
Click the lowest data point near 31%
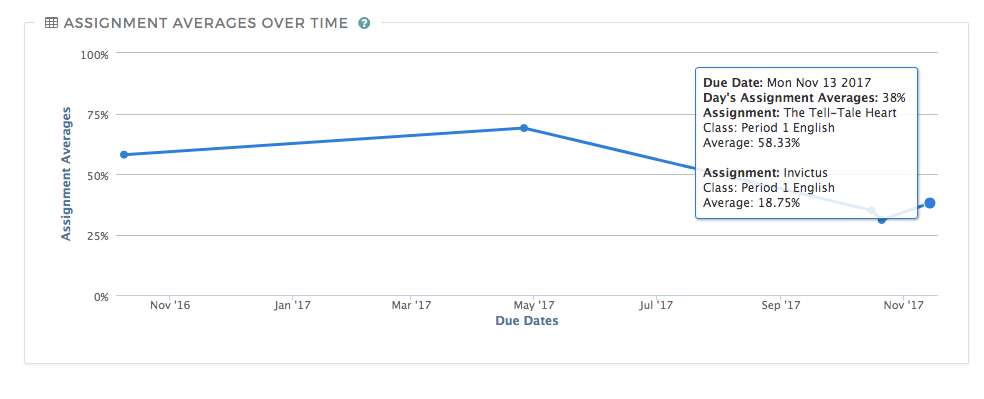(x=882, y=220)
